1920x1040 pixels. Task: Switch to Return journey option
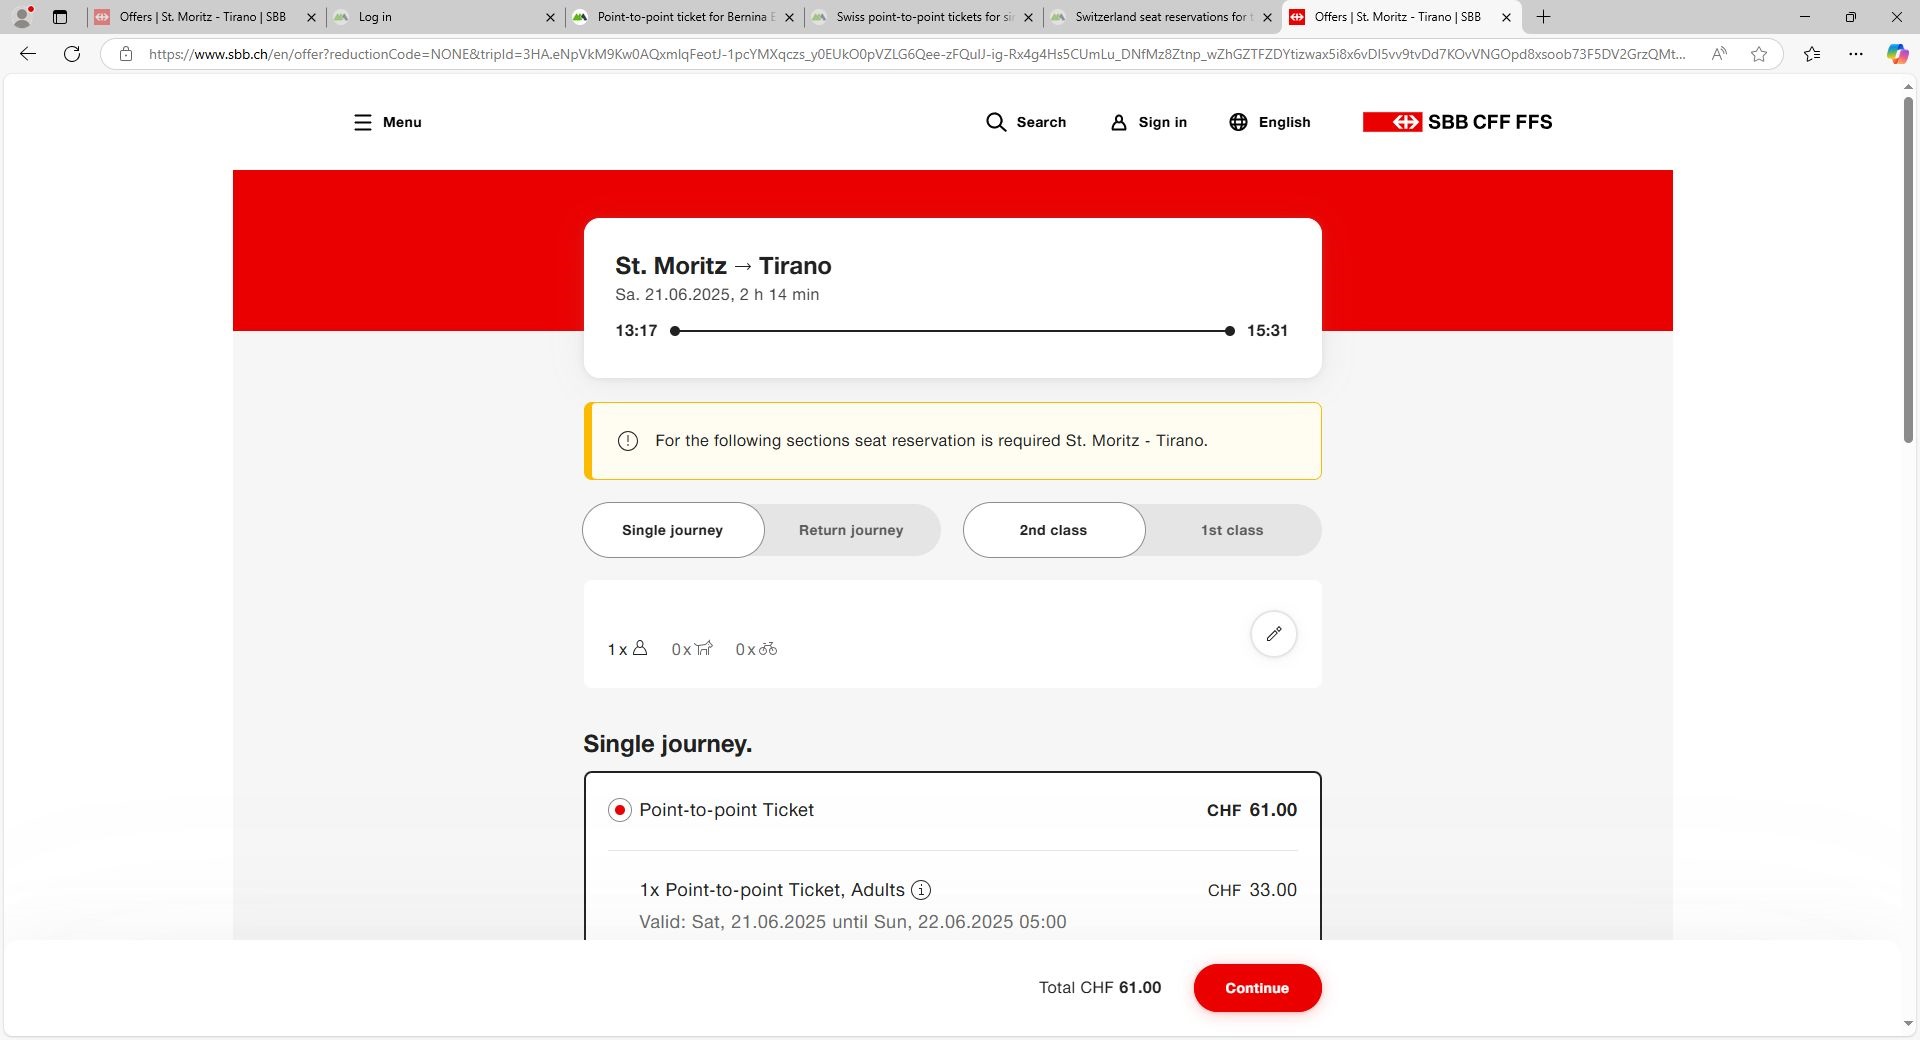(x=850, y=530)
